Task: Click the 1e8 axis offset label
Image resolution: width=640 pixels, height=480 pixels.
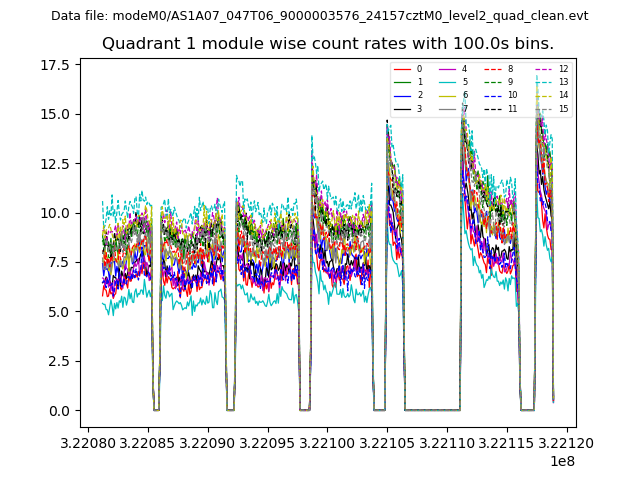Action: click(561, 461)
